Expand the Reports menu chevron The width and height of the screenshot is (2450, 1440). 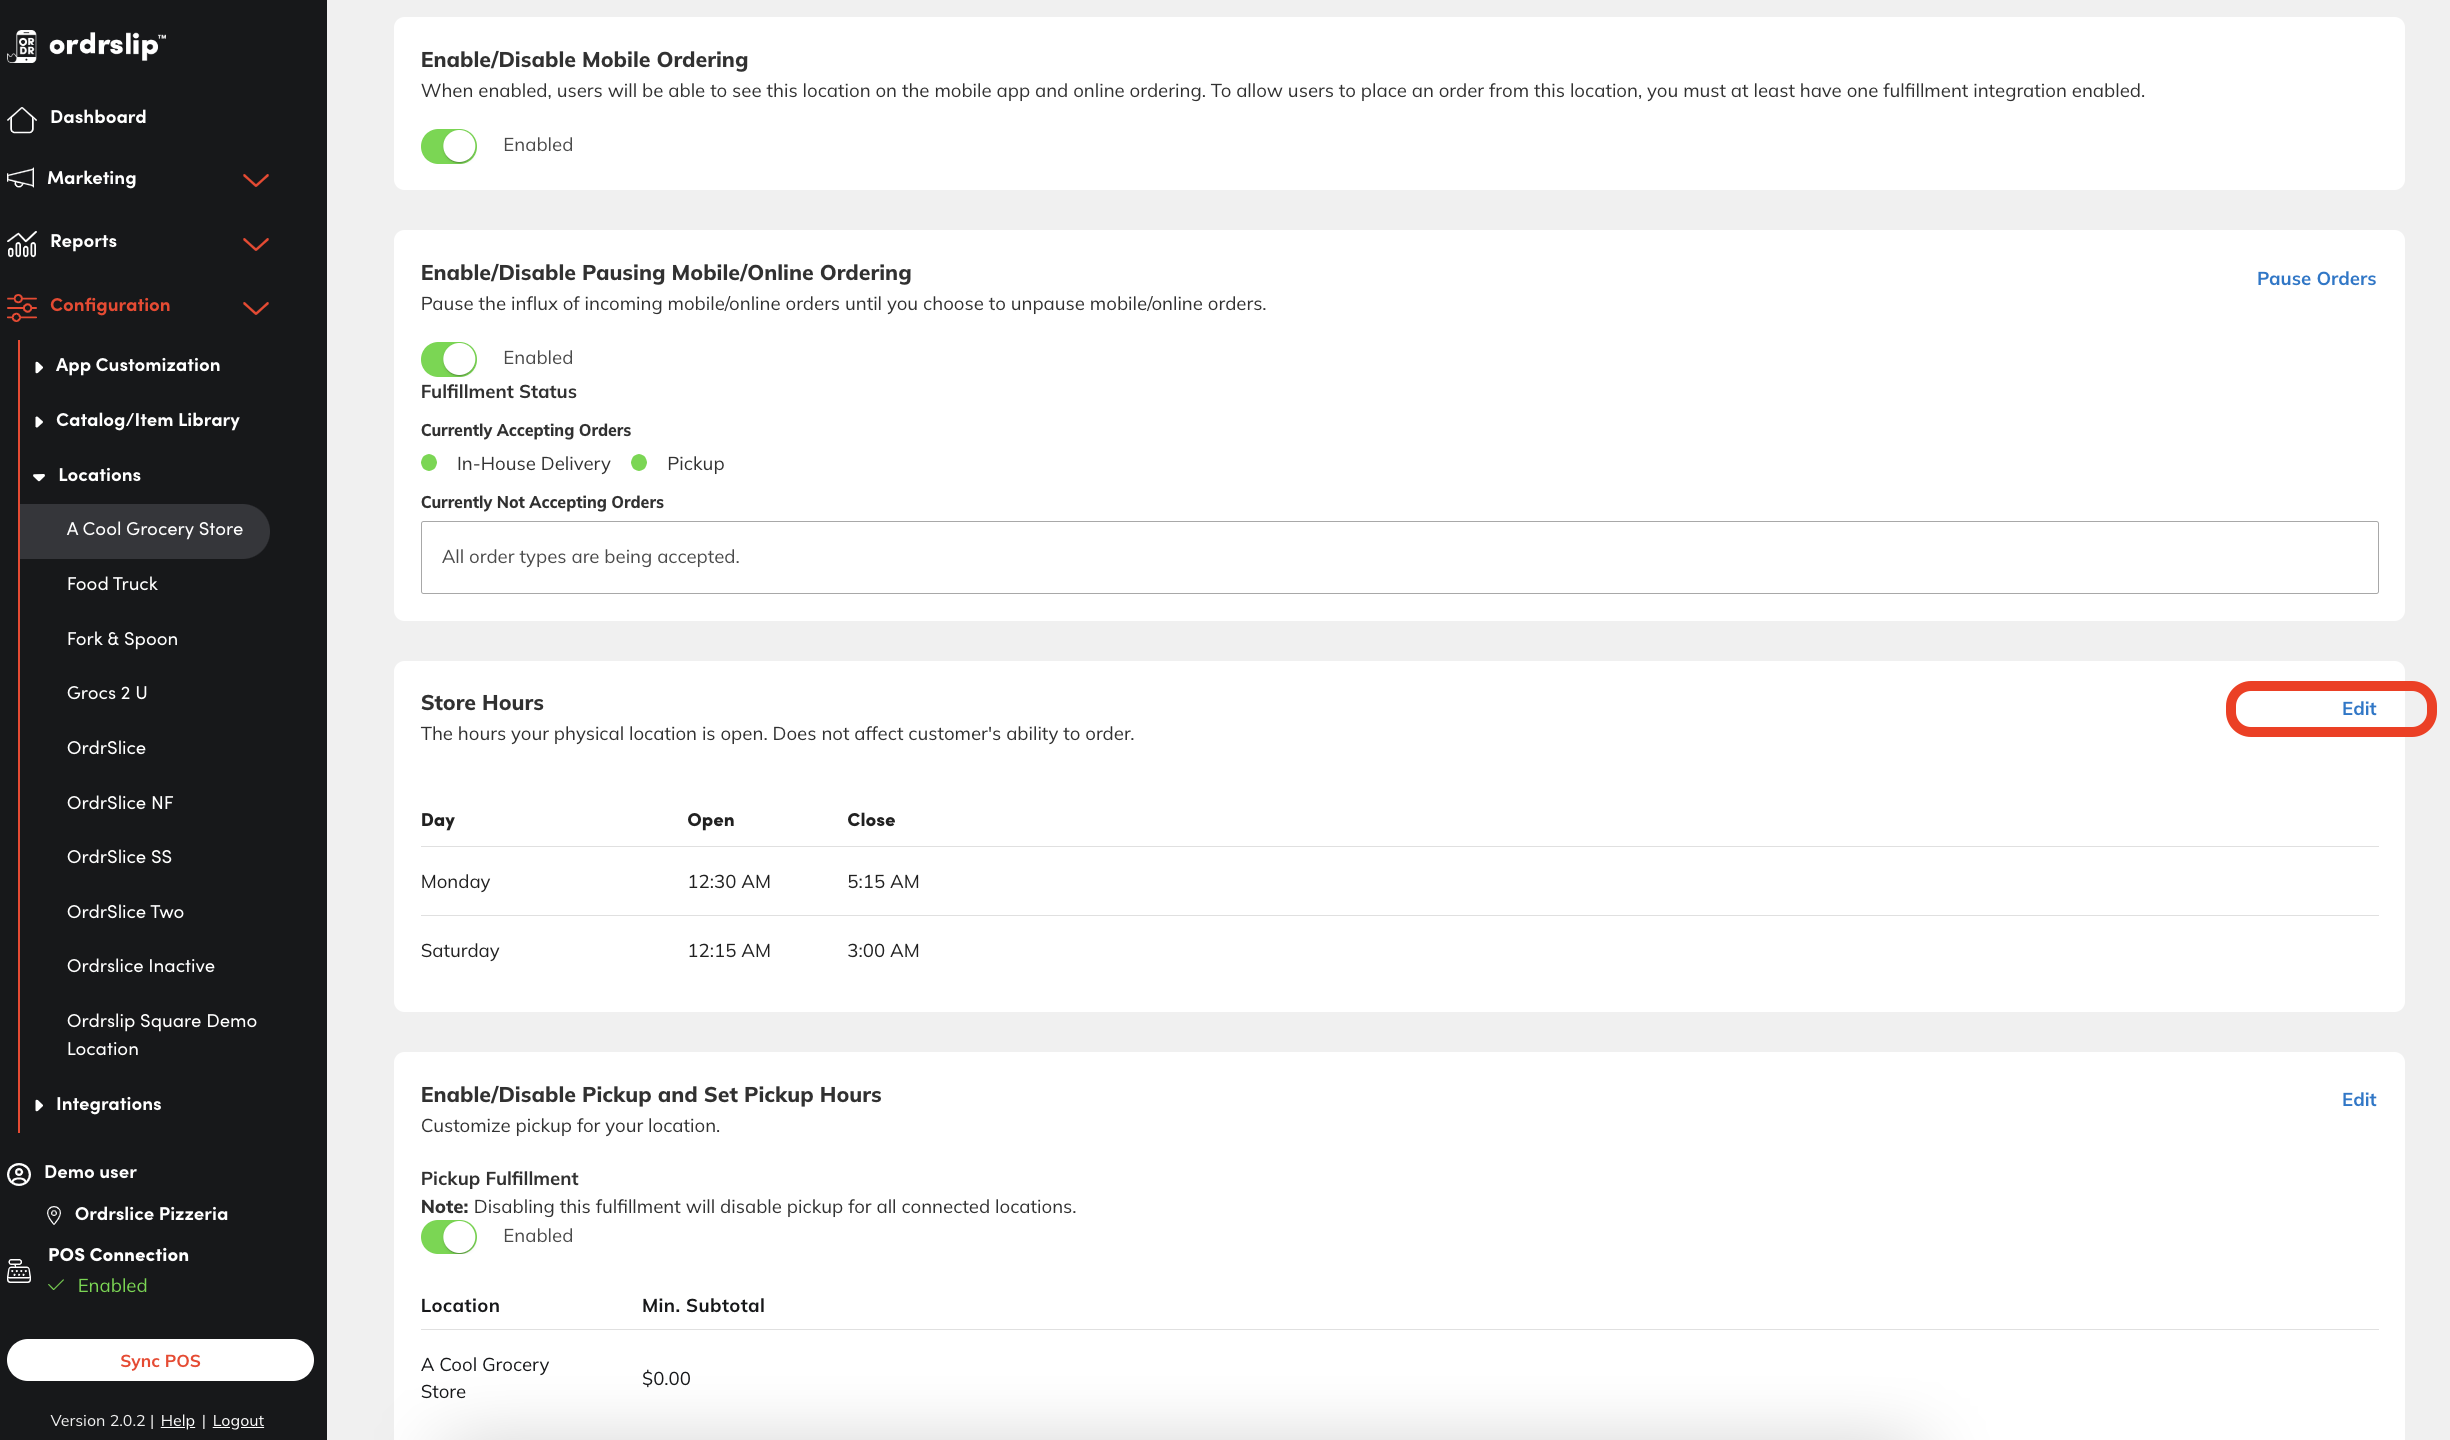(256, 244)
